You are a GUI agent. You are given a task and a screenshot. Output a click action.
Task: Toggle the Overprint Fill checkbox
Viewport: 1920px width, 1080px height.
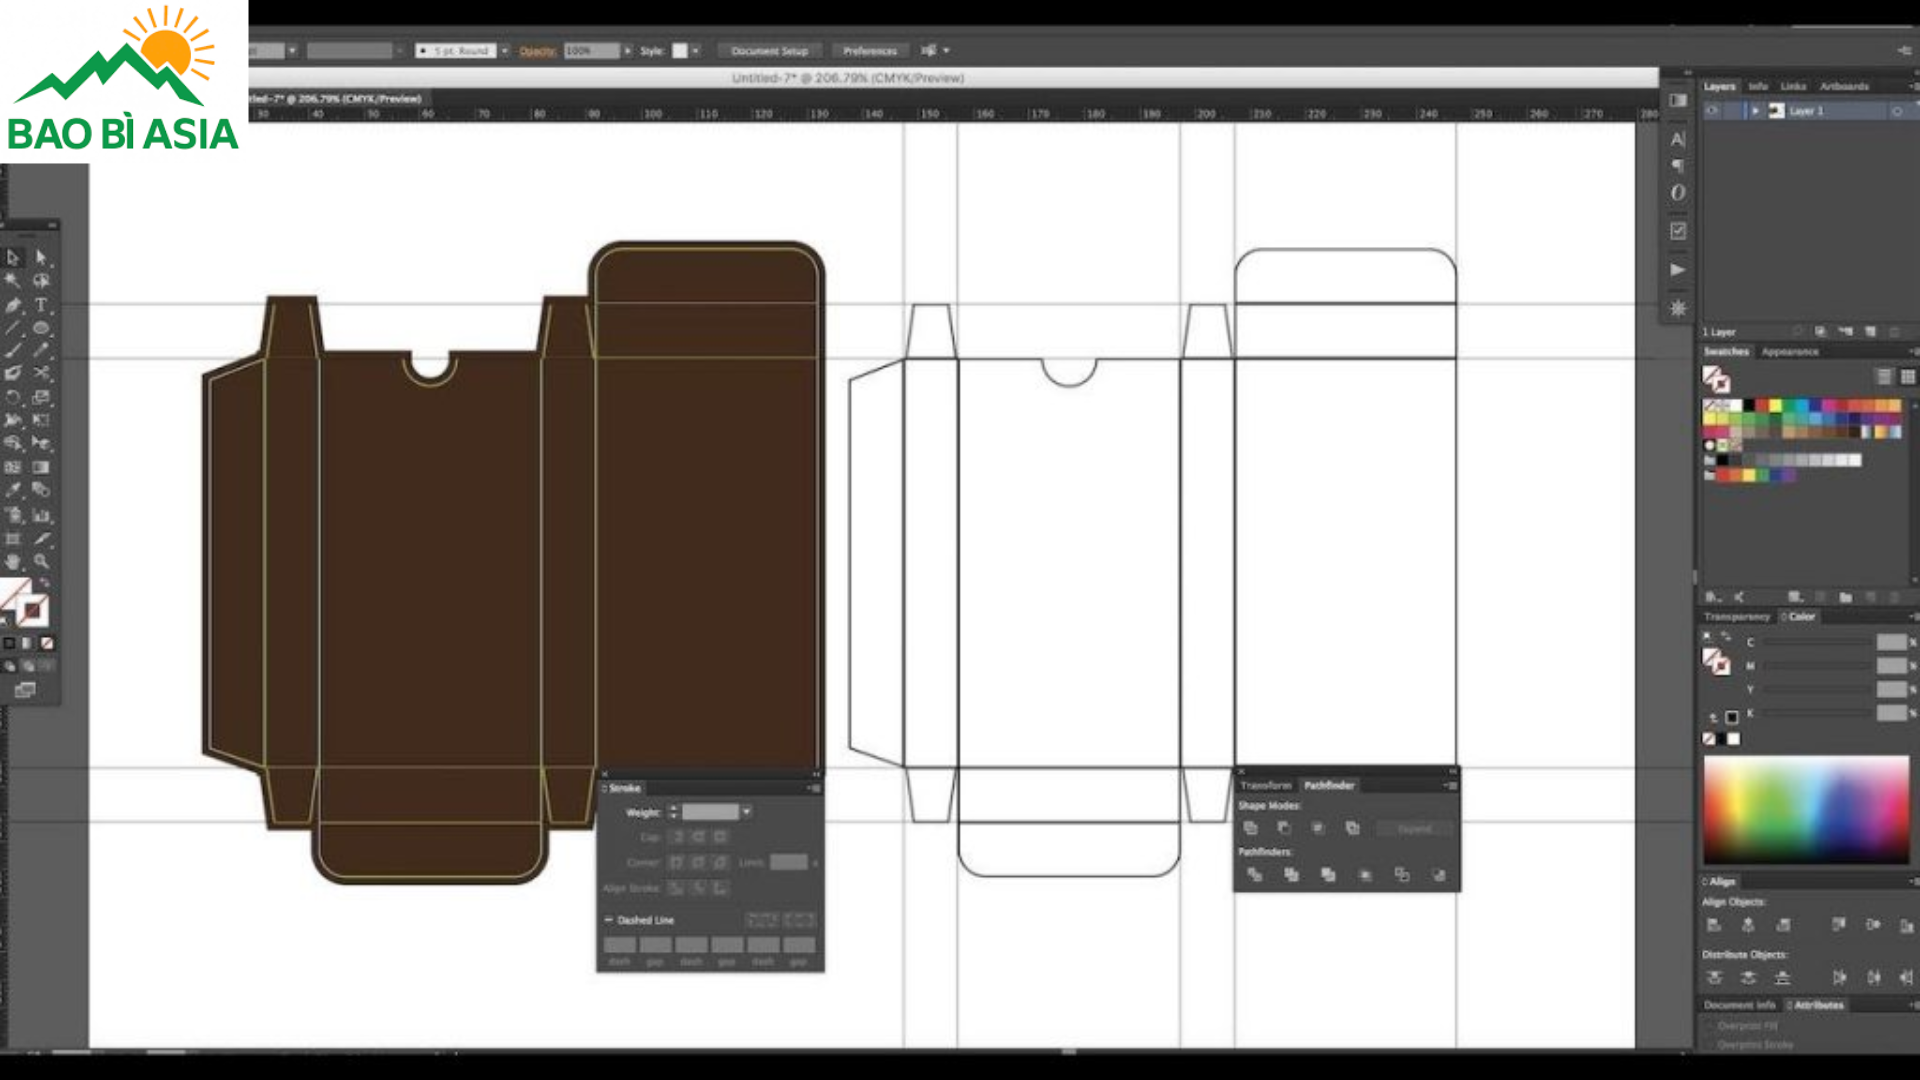(x=1709, y=1026)
